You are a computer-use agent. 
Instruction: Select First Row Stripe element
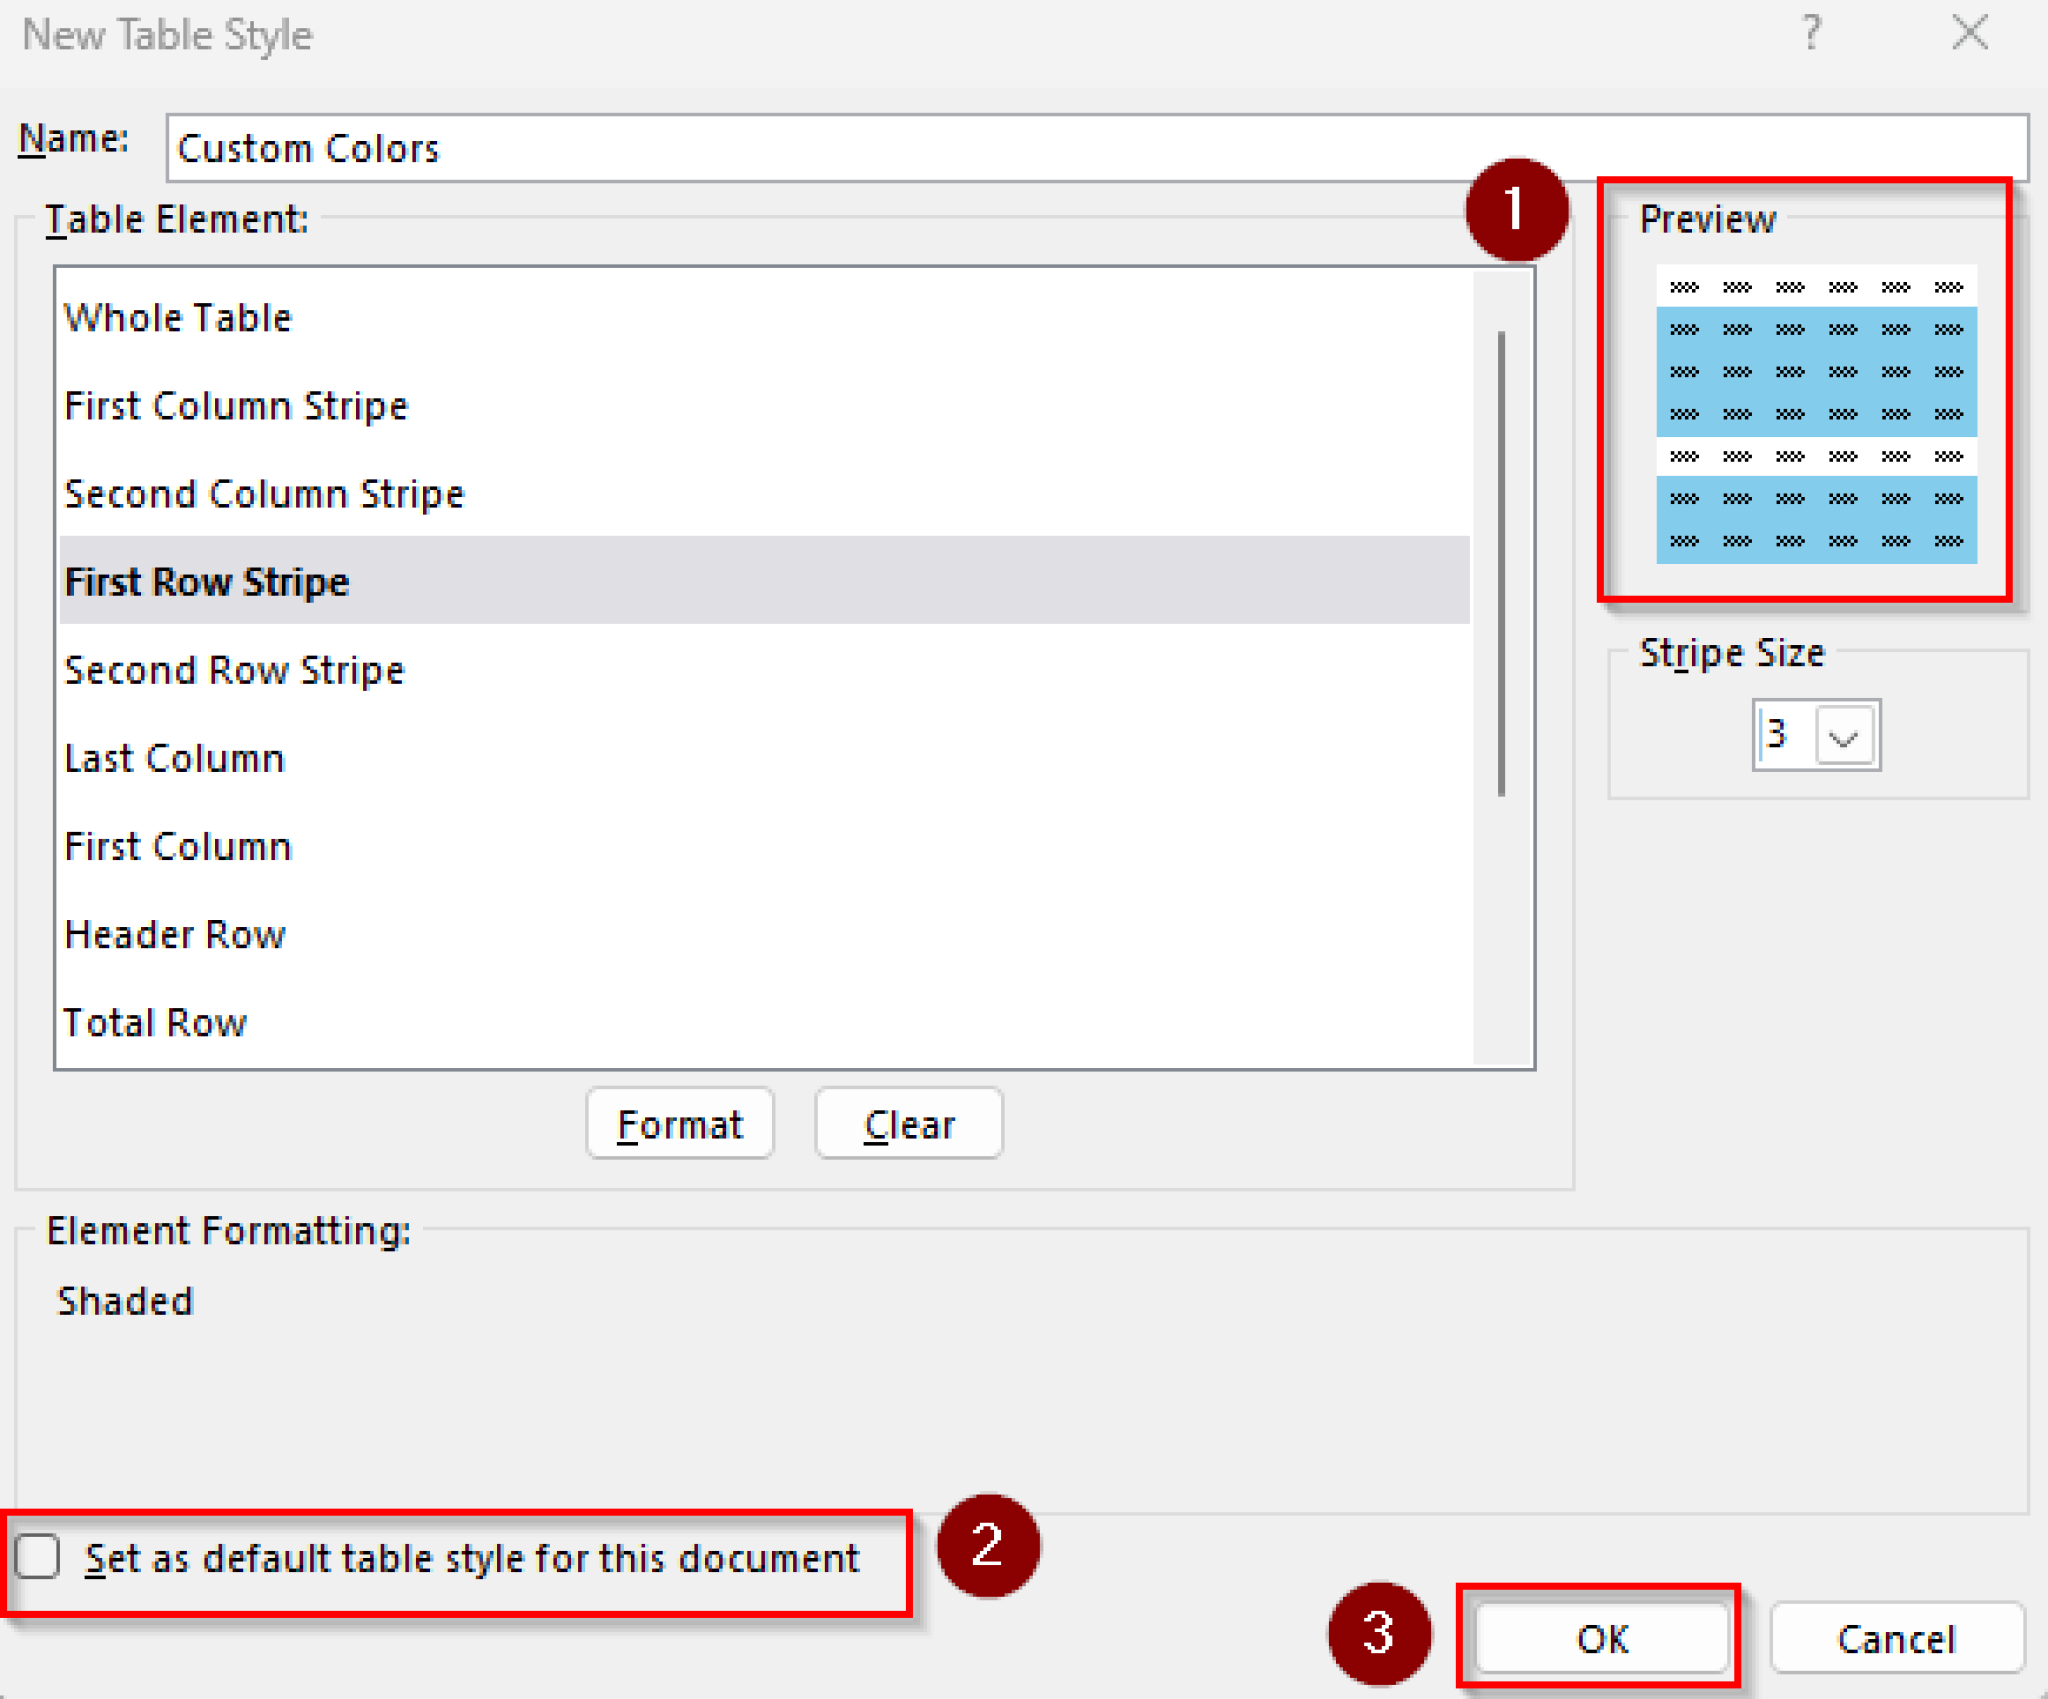point(207,581)
